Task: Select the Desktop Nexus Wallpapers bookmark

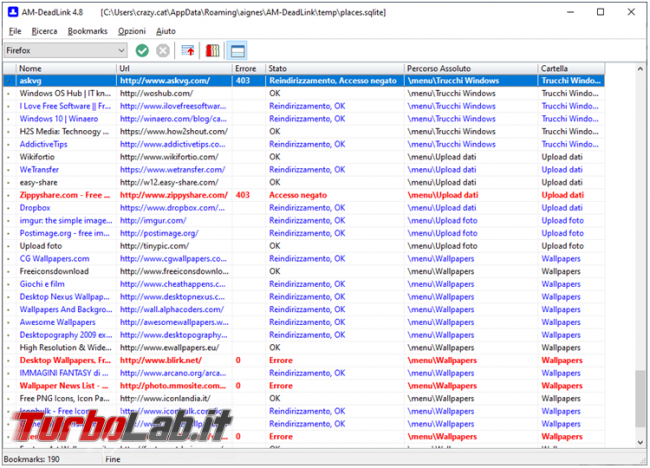Action: 304,297
